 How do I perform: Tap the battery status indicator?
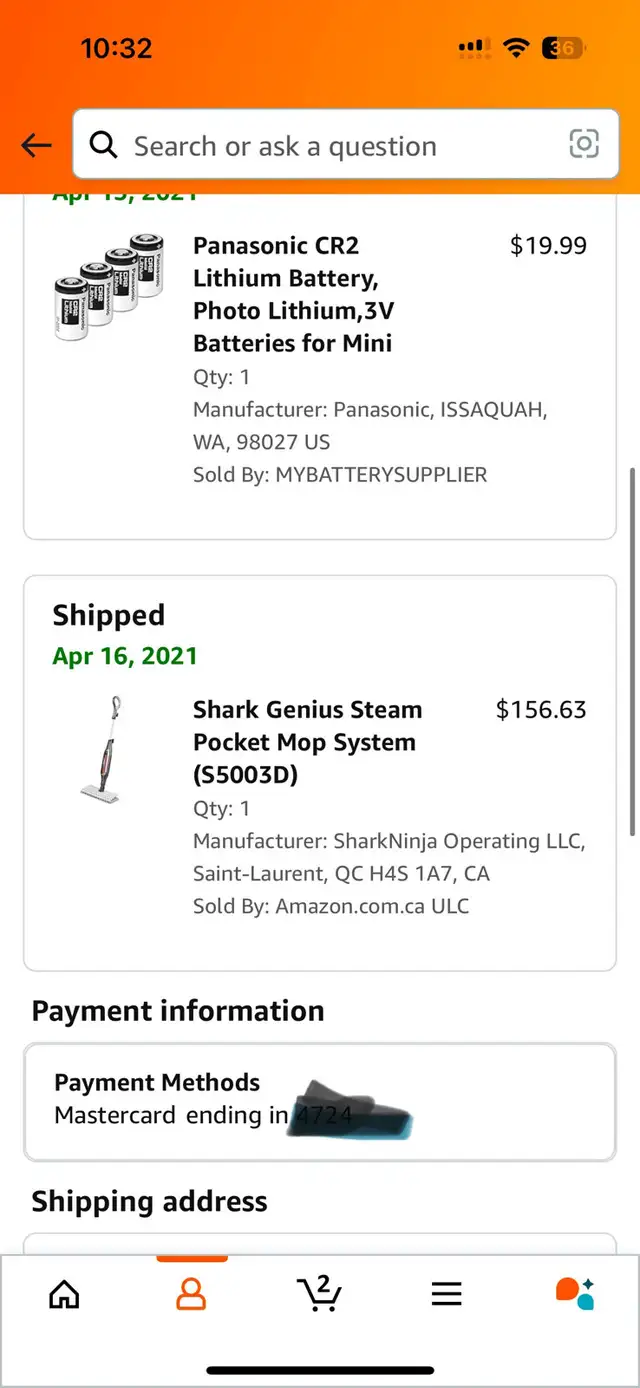563,48
